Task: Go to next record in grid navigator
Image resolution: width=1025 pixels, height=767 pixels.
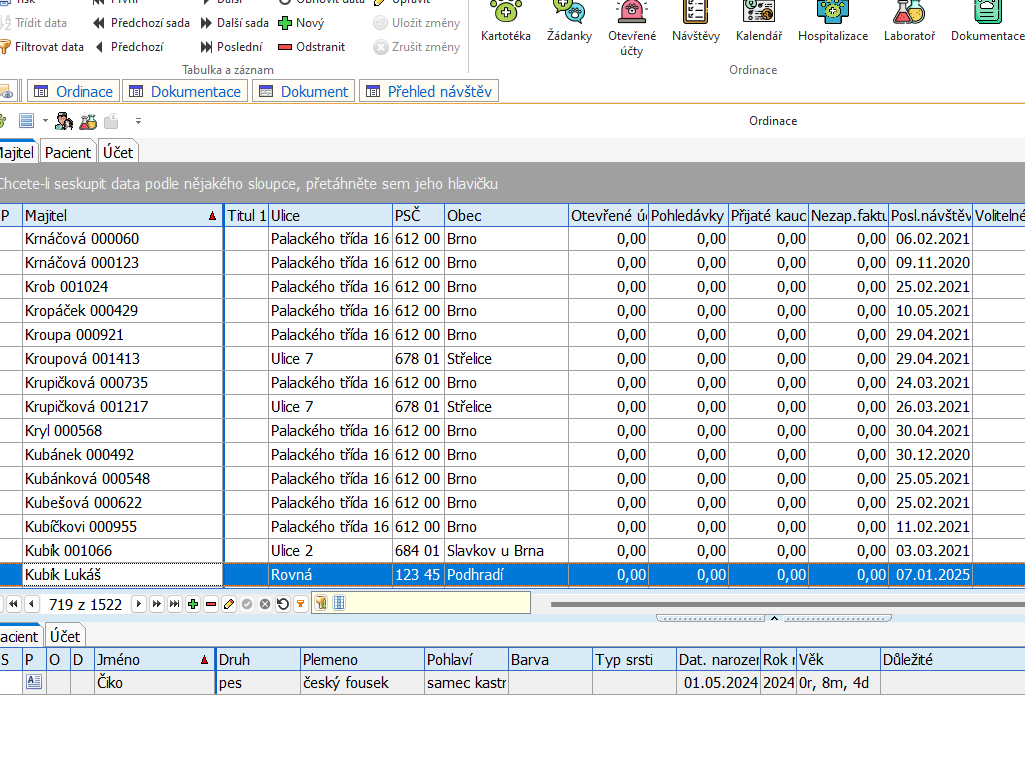Action: tap(138, 604)
